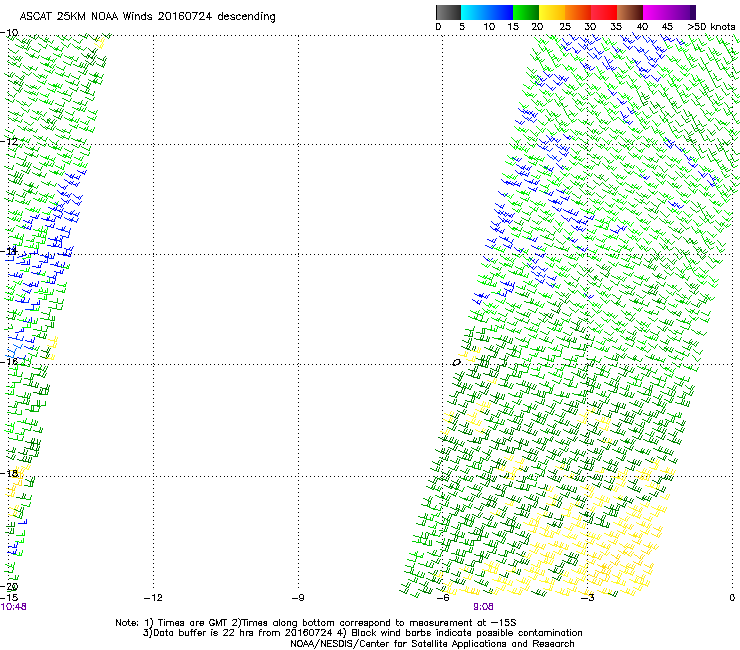
Task: Click the brown 35–40 knots color segment
Action: pyautogui.click(x=630, y=12)
